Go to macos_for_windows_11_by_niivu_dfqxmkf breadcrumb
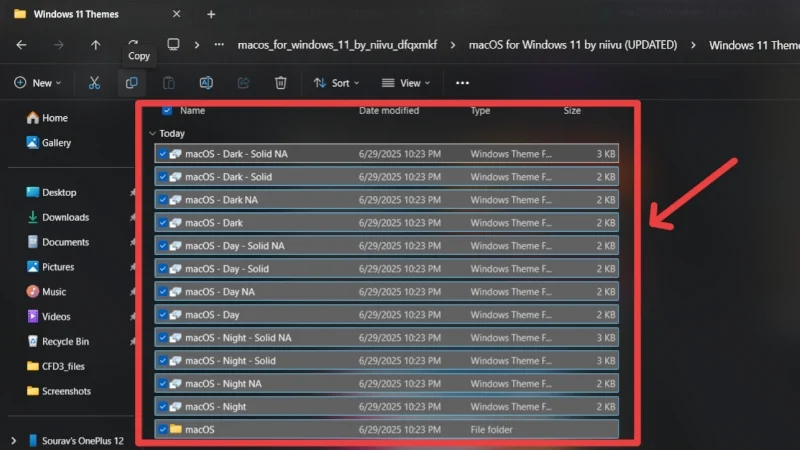Image resolution: width=800 pixels, height=450 pixels. [x=337, y=45]
